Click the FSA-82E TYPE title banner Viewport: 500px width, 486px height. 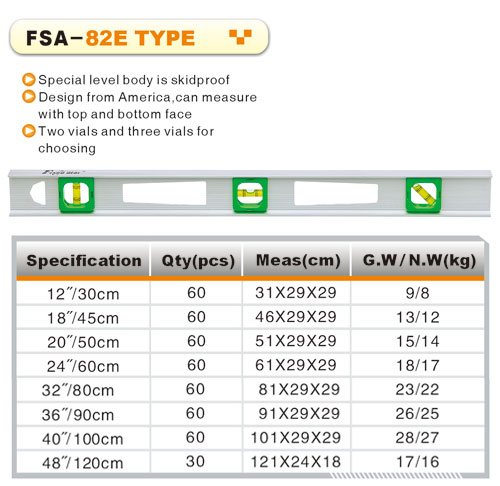[139, 37]
